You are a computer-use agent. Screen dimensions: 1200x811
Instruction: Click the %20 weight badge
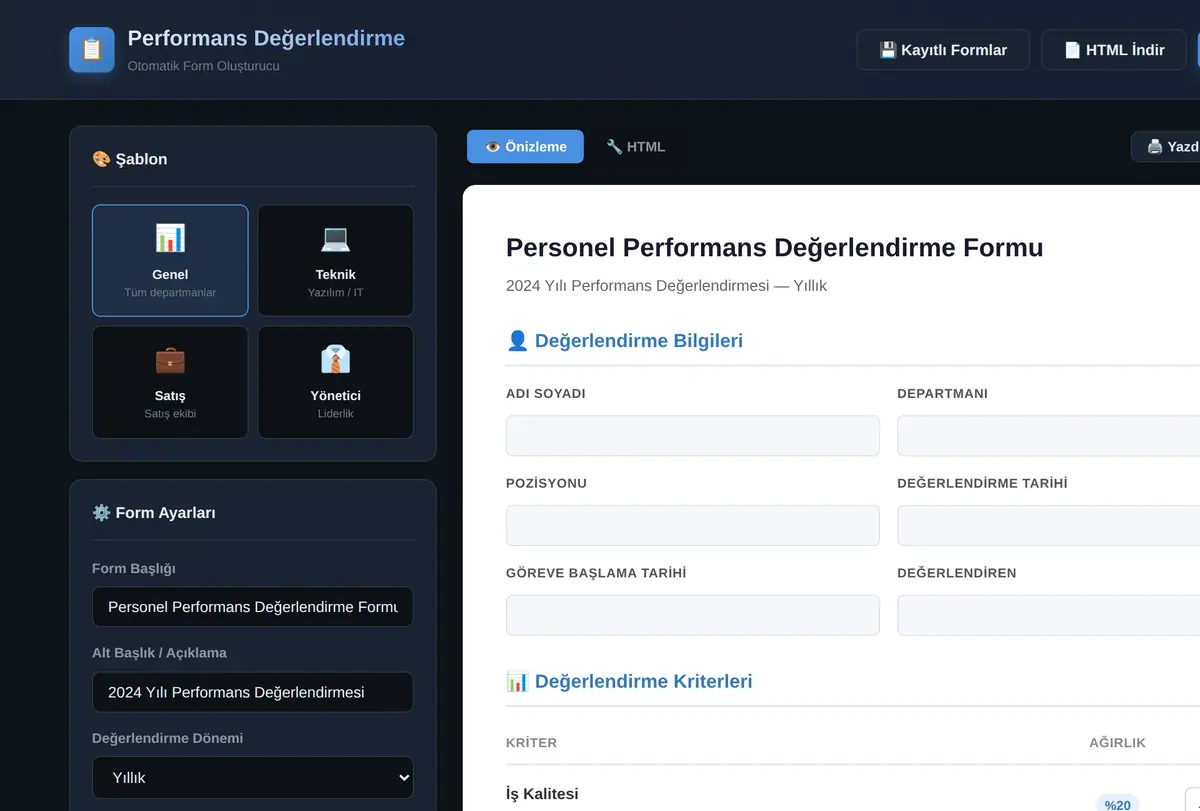click(x=1118, y=804)
